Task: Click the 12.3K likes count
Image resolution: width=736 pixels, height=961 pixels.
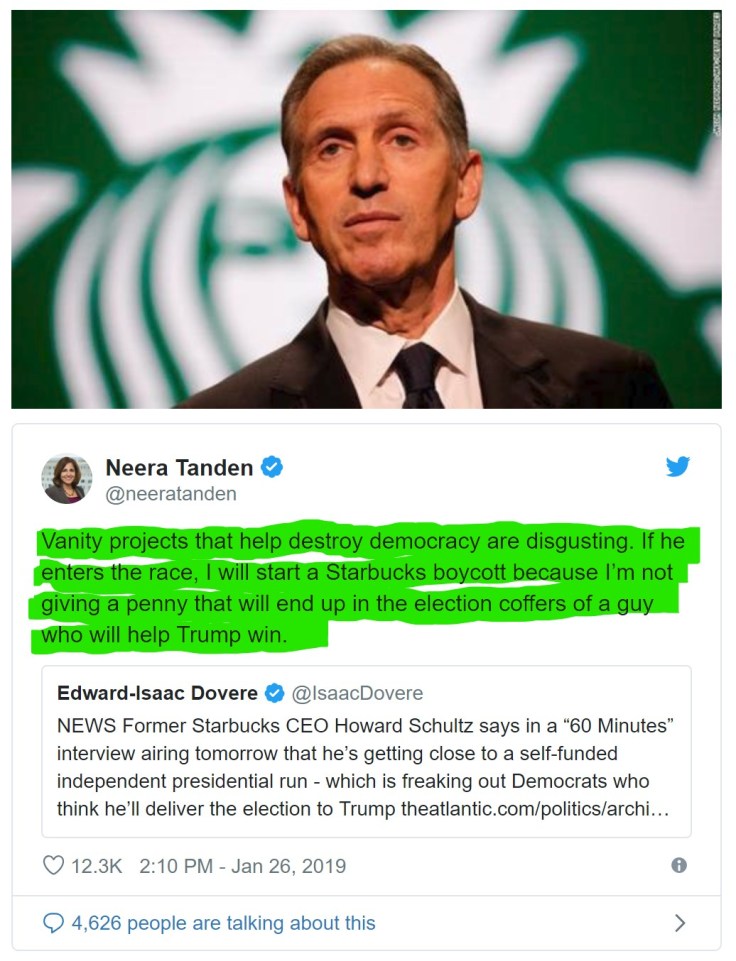Action: pyautogui.click(x=97, y=866)
